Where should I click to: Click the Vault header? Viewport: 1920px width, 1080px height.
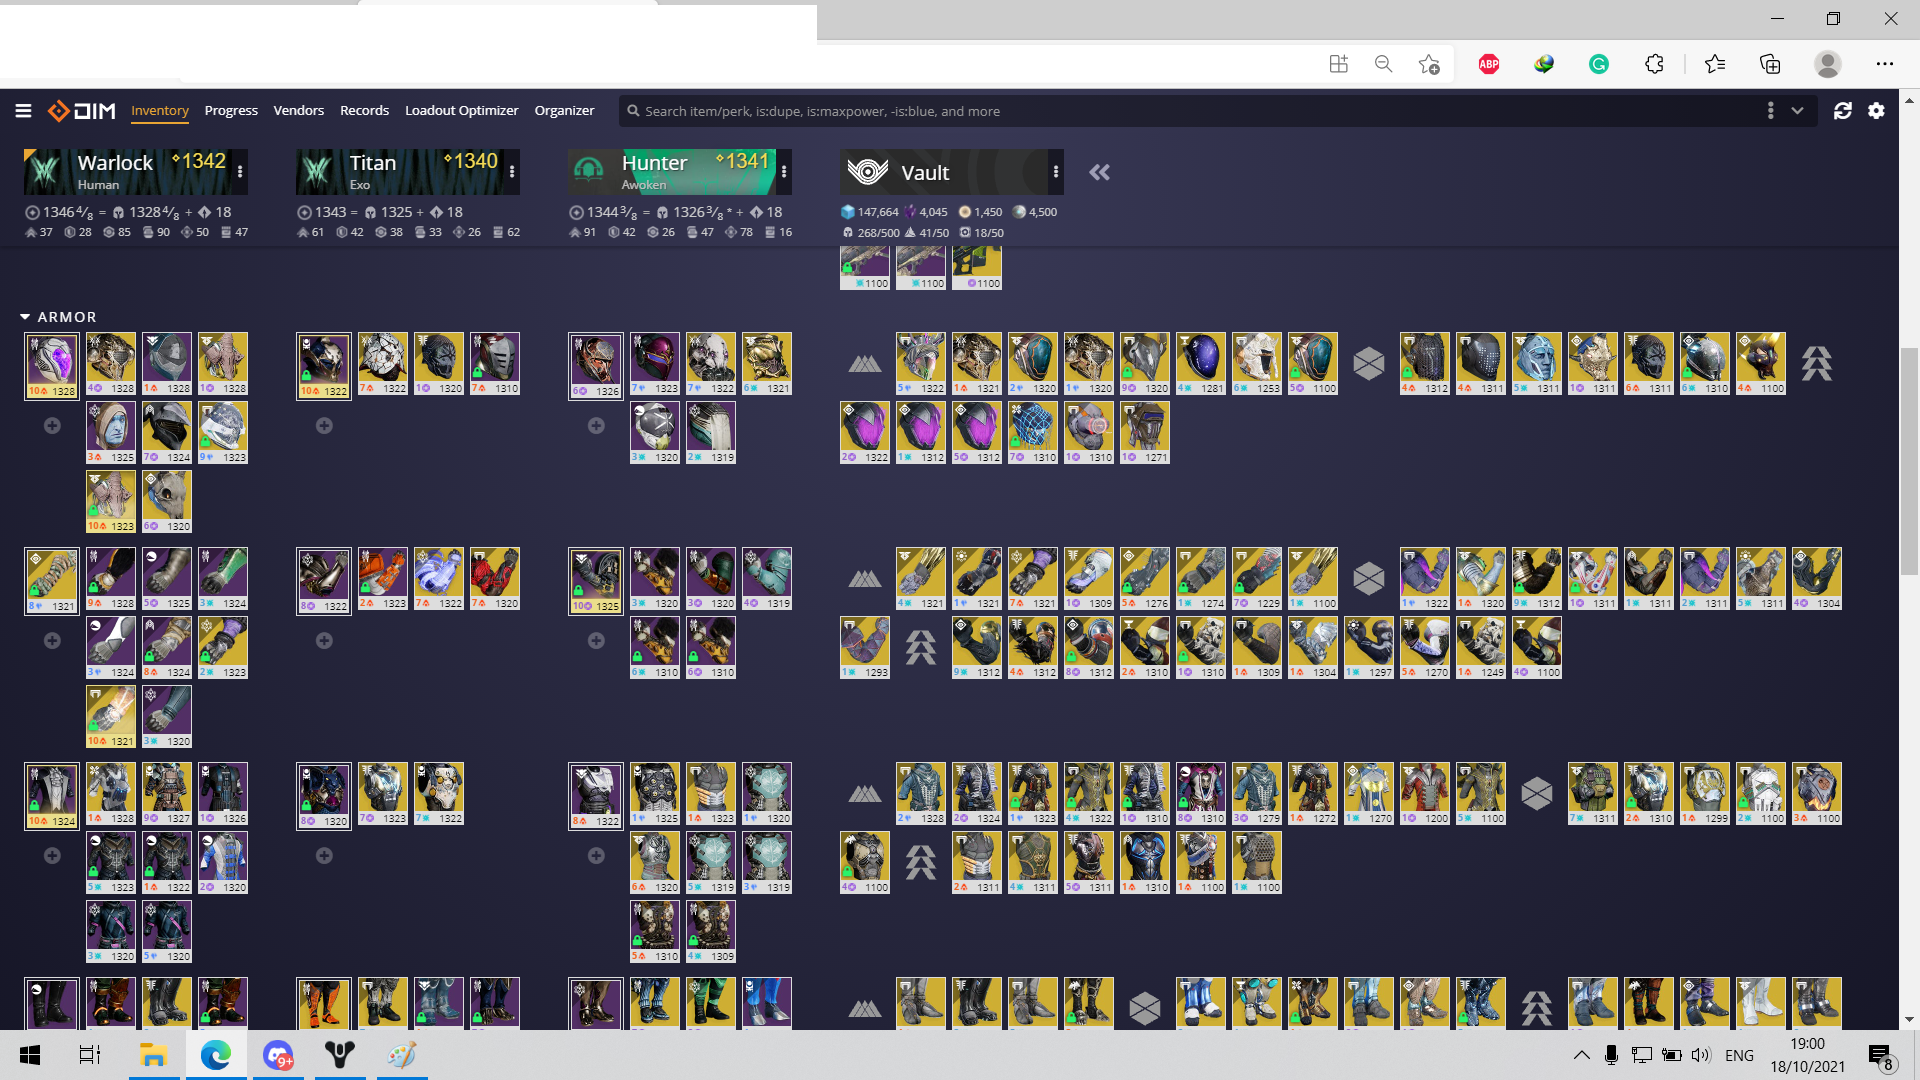click(944, 172)
